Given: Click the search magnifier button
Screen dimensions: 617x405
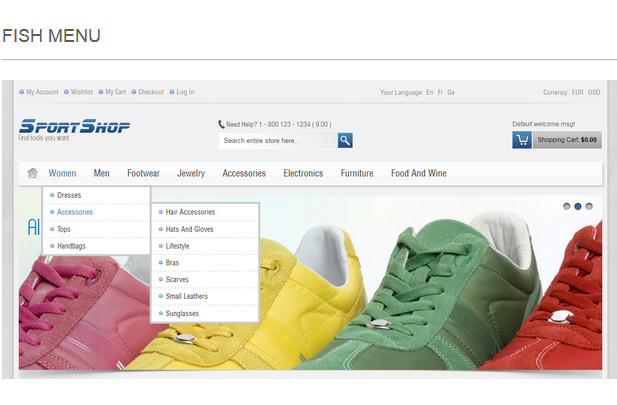Looking at the screenshot, I should [345, 141].
